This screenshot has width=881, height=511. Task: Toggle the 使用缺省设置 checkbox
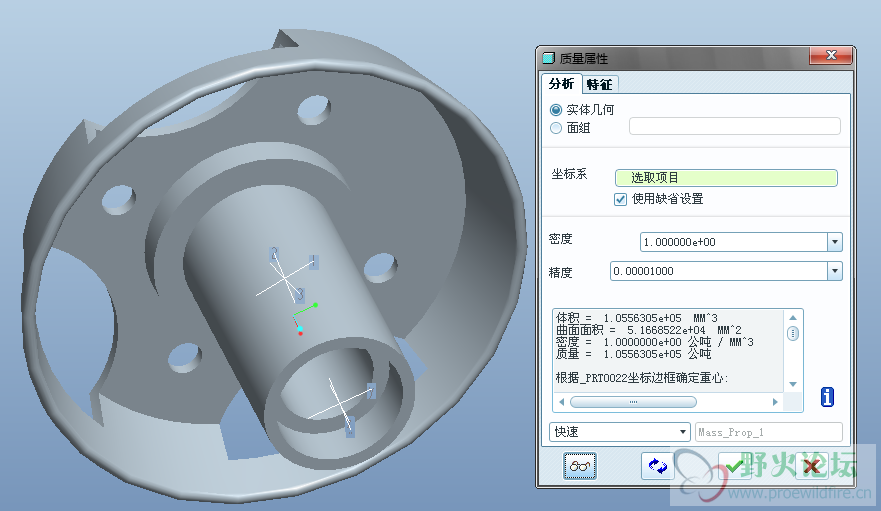pyautogui.click(x=620, y=199)
